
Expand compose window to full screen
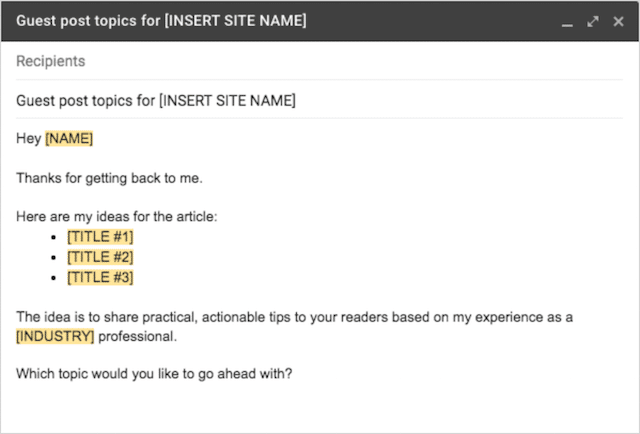click(592, 21)
